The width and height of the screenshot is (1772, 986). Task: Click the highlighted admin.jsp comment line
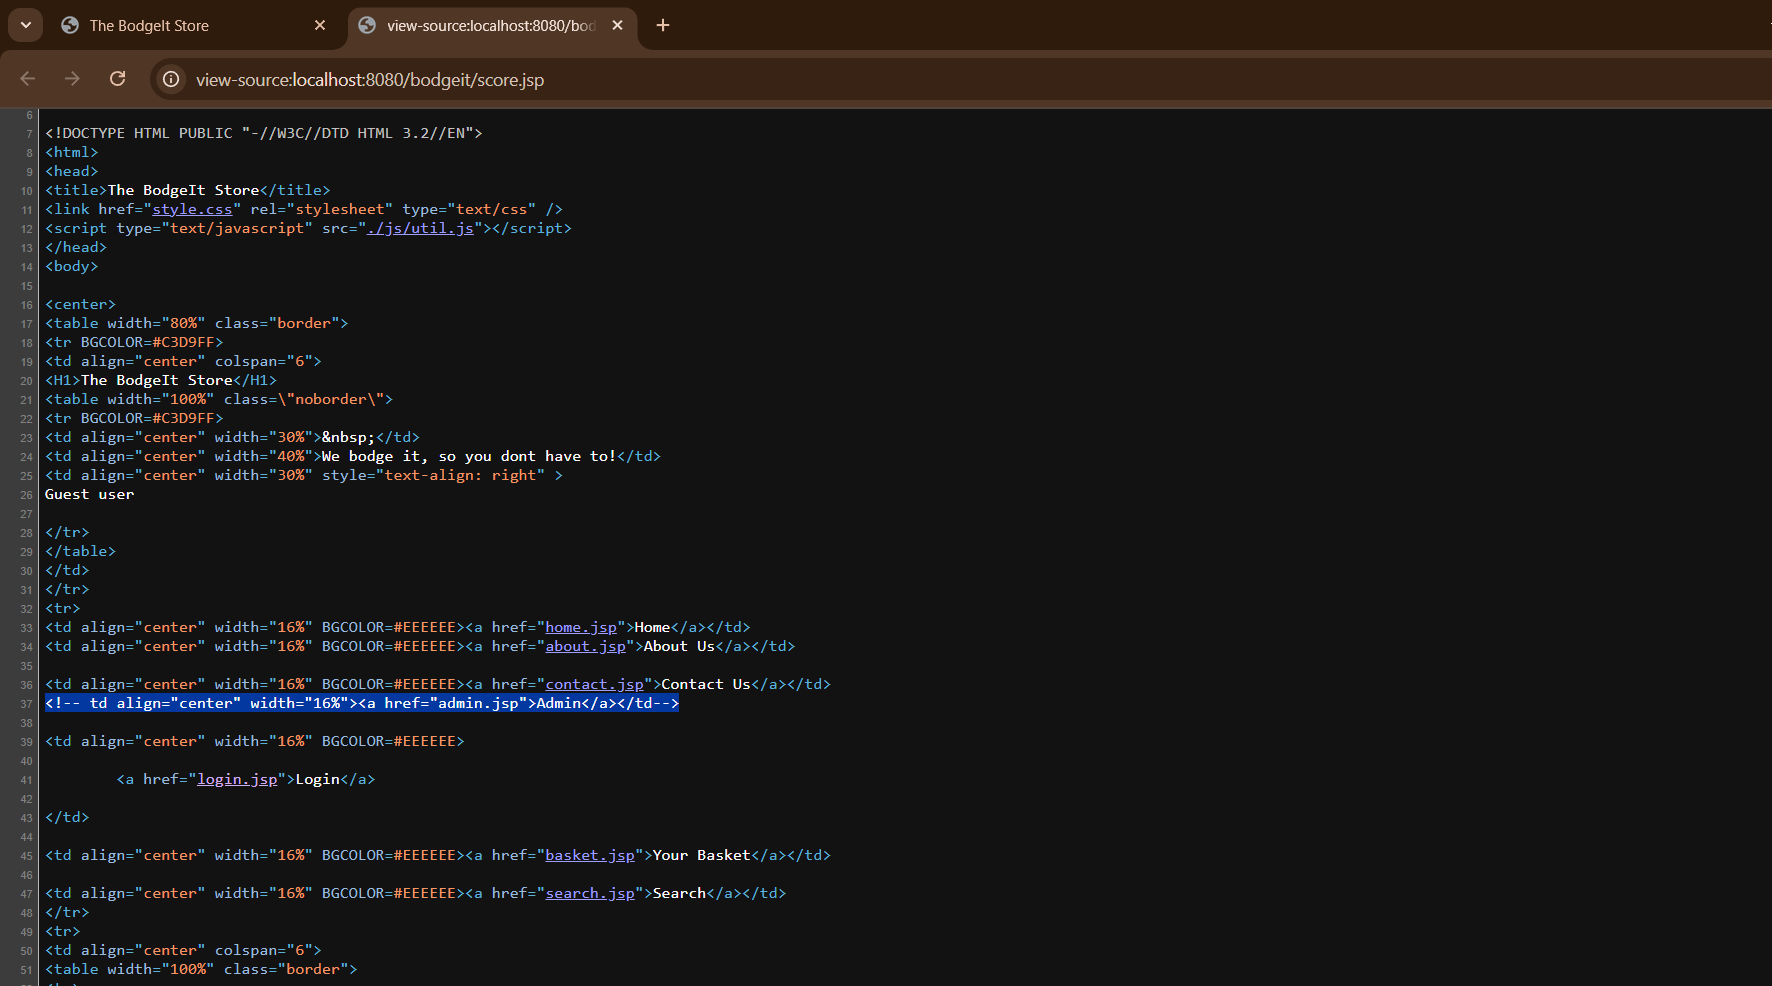click(x=362, y=703)
